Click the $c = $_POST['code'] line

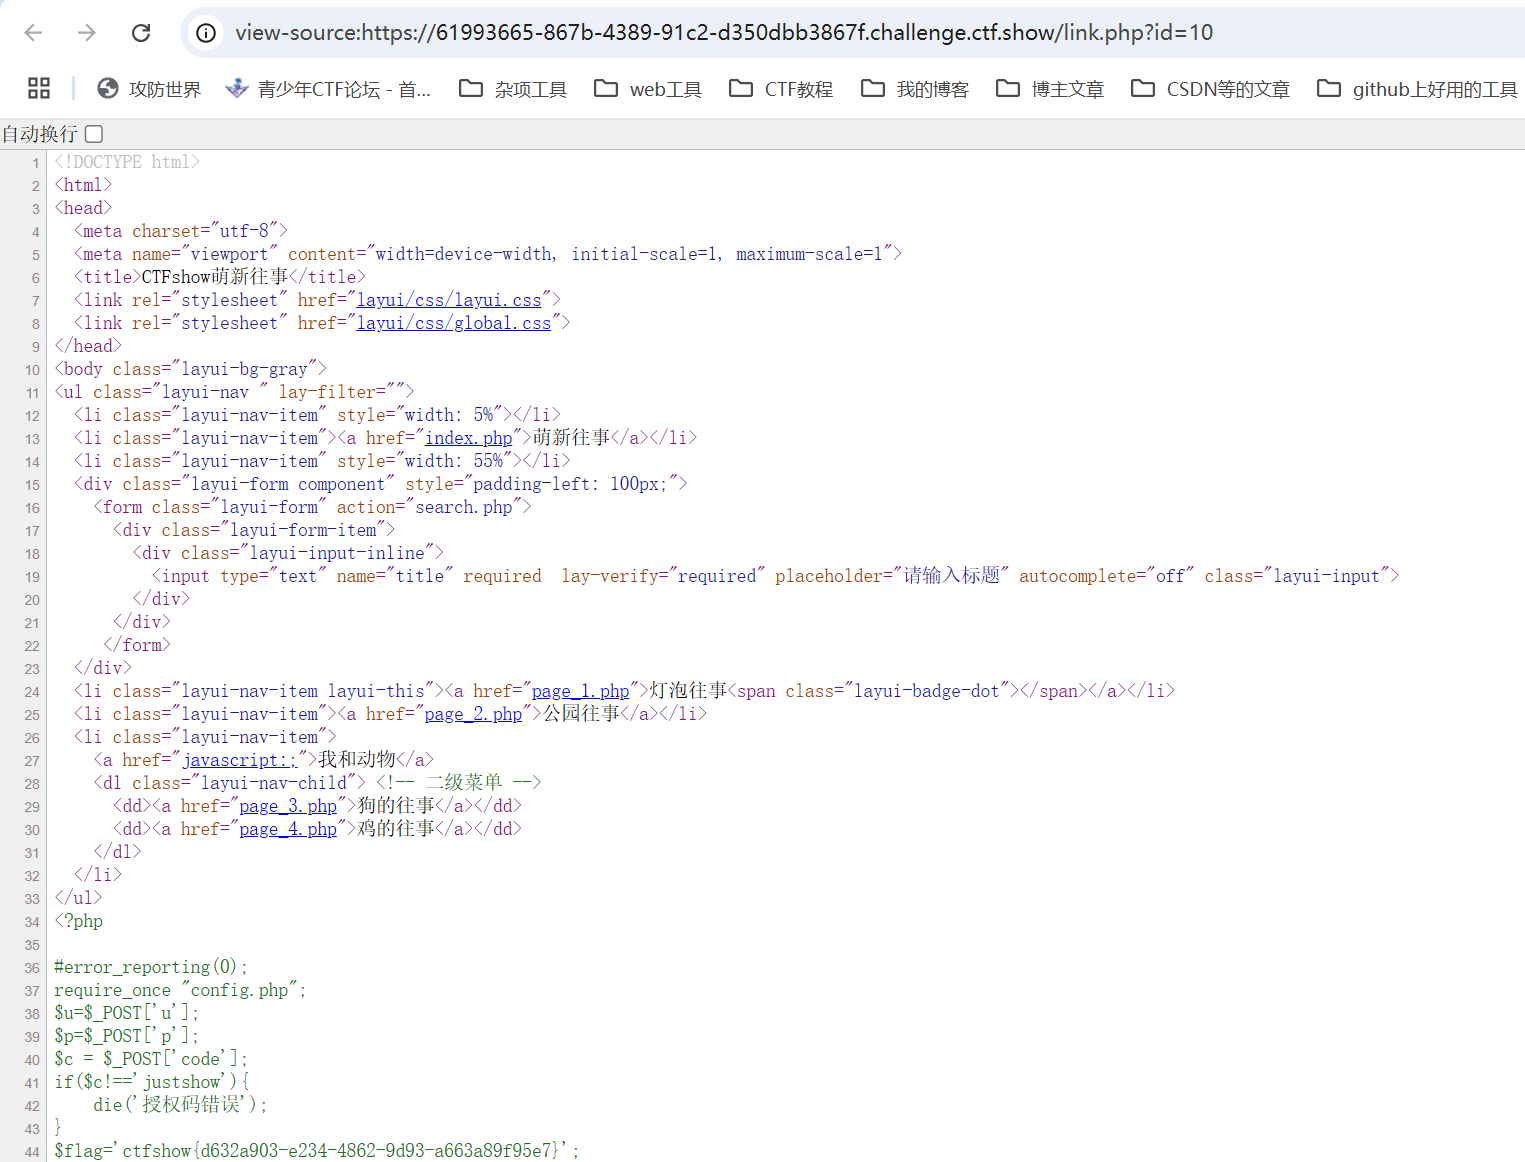[x=151, y=1059]
